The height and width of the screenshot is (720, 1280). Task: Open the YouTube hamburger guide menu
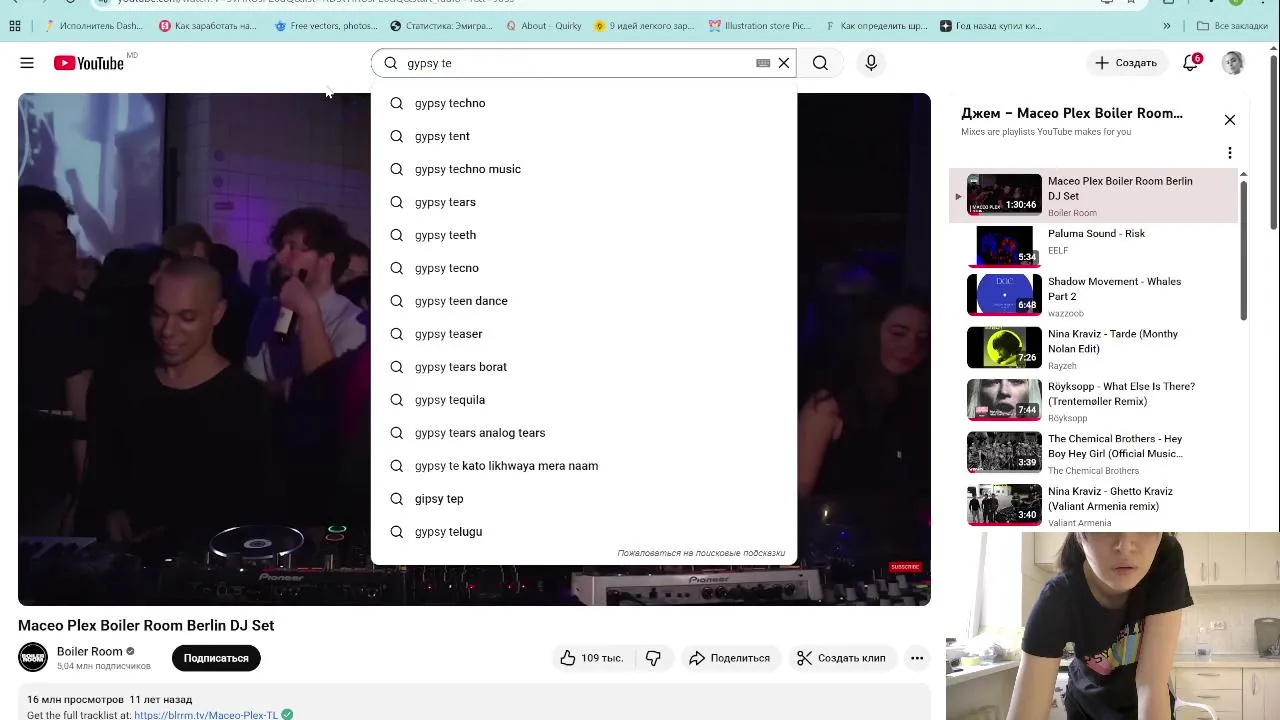click(27, 63)
